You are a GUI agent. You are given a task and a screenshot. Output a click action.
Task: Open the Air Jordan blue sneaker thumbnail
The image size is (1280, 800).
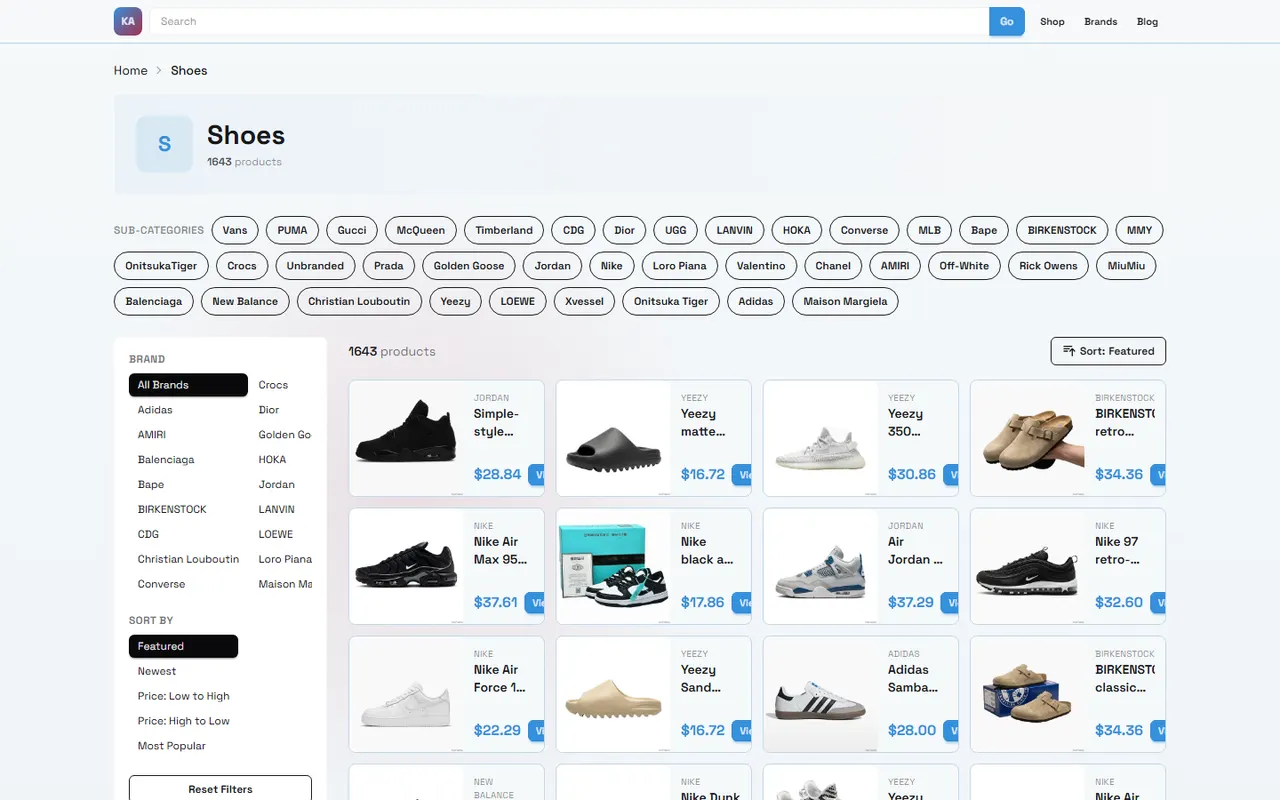click(821, 566)
